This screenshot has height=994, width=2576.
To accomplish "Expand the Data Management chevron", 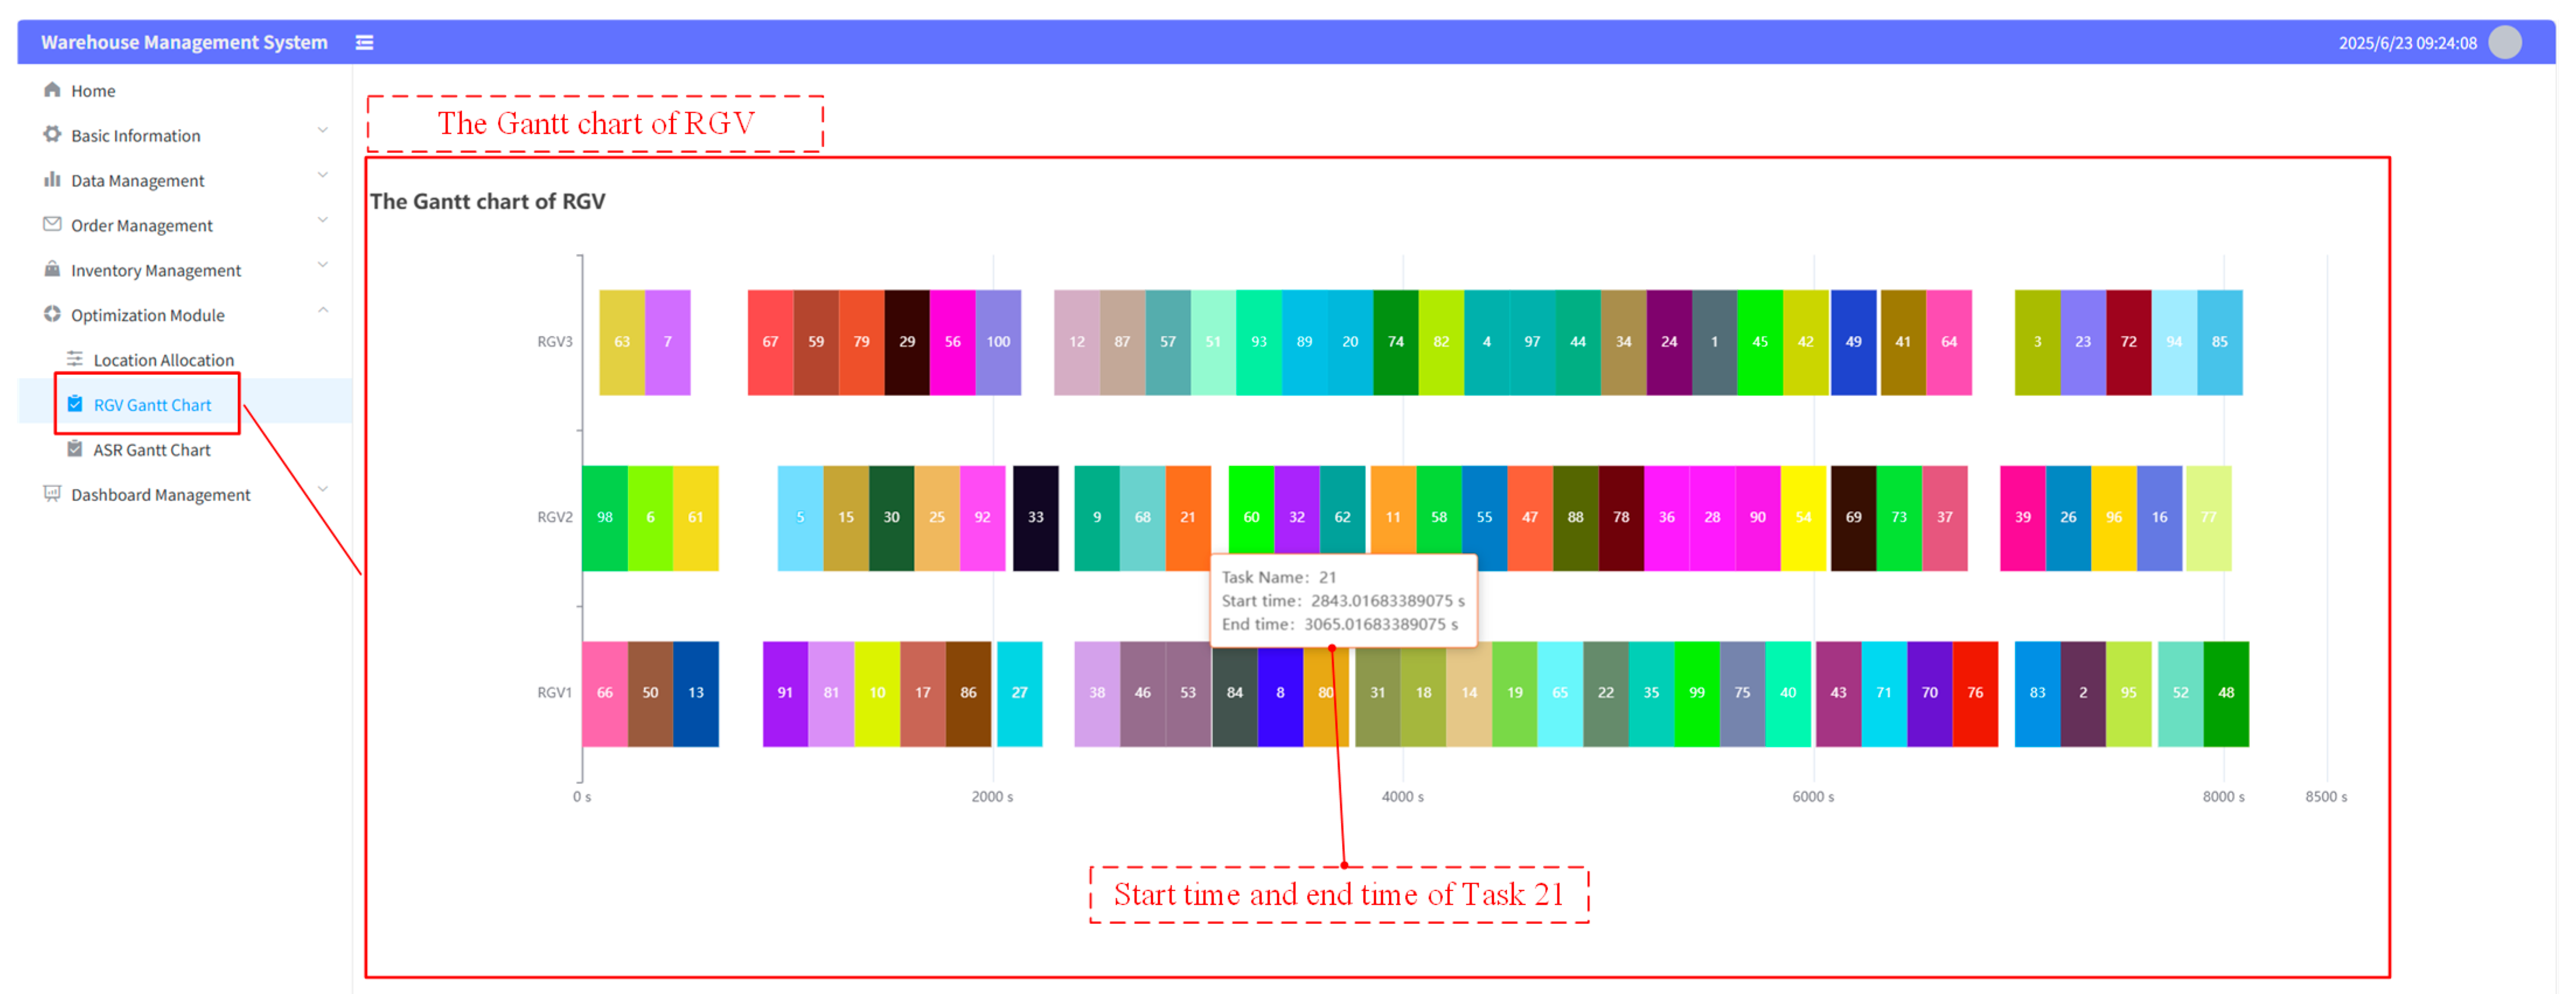I will [x=322, y=175].
